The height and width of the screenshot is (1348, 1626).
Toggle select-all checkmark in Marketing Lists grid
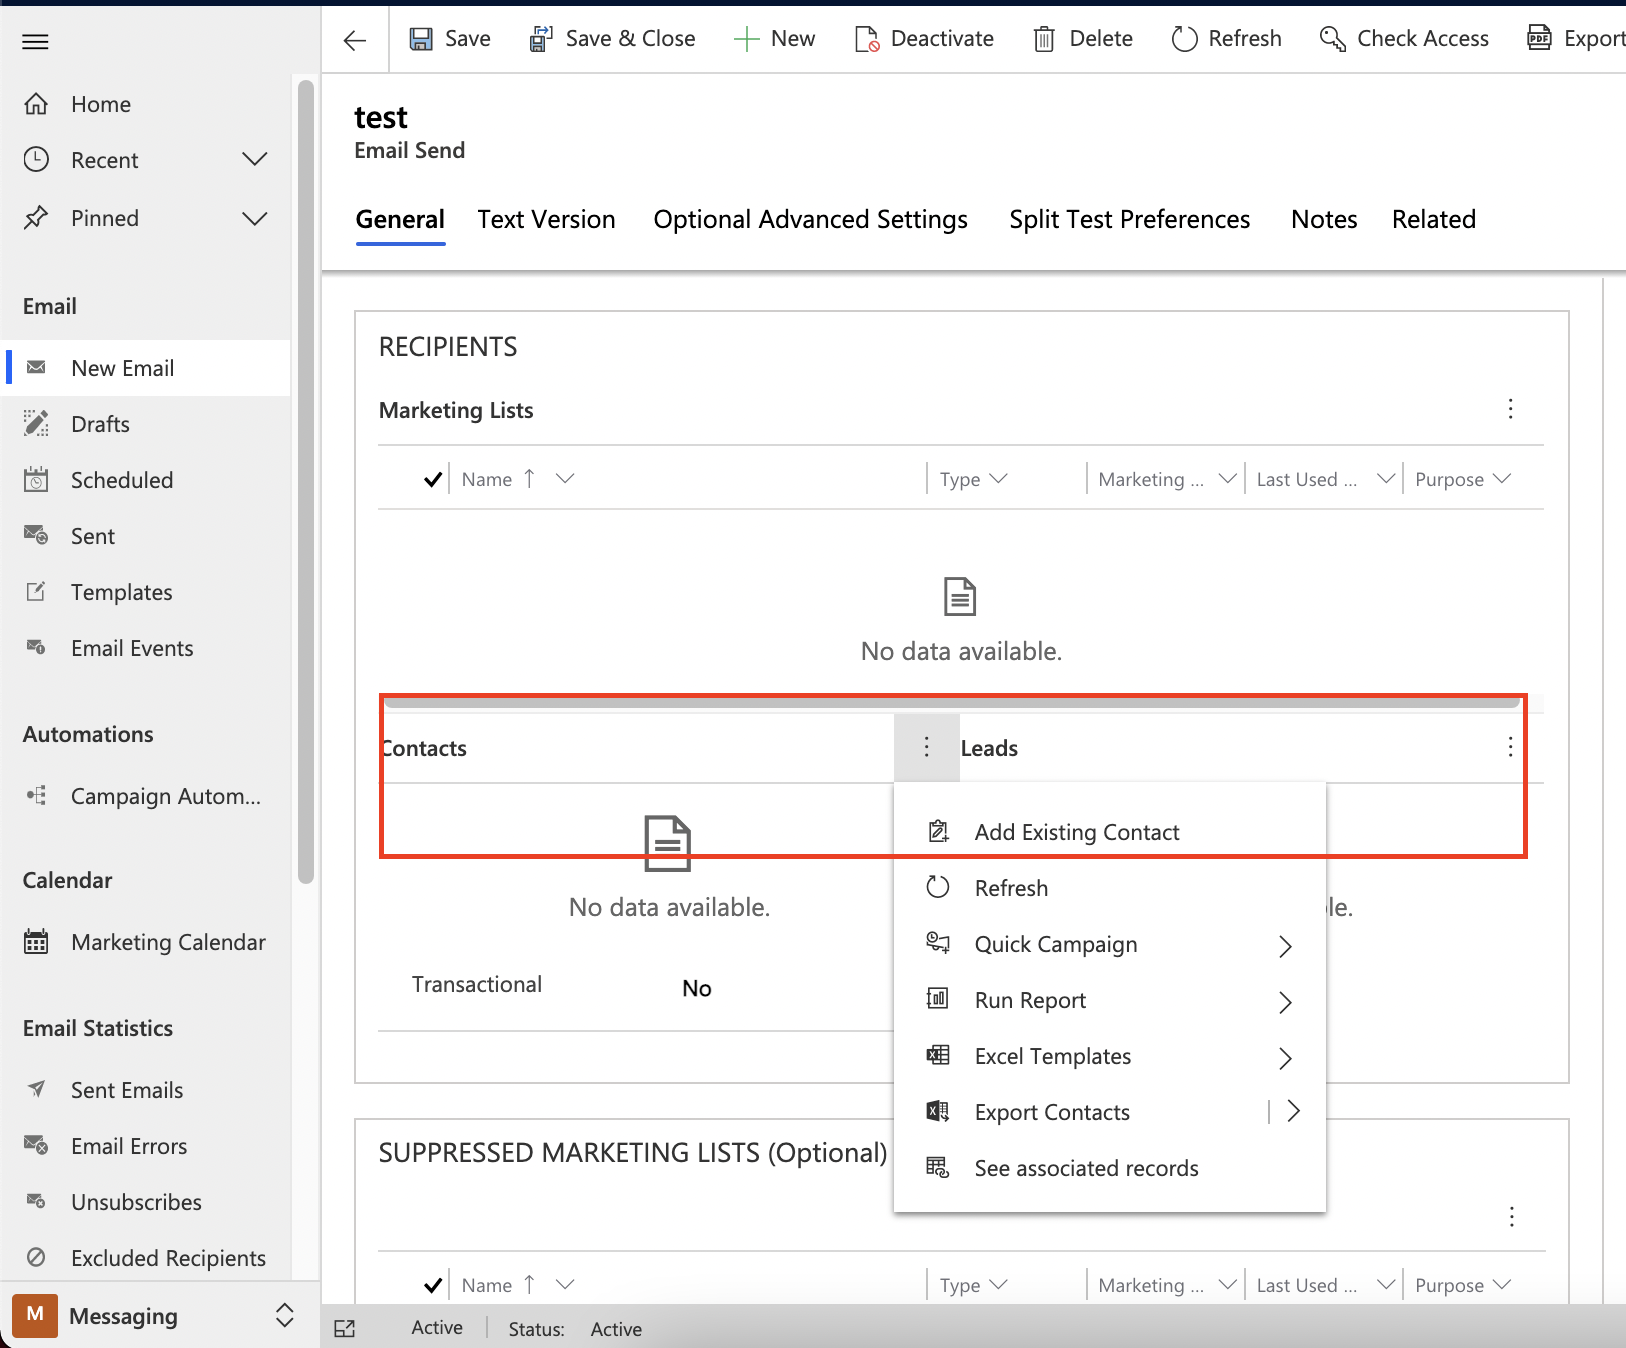click(x=433, y=480)
